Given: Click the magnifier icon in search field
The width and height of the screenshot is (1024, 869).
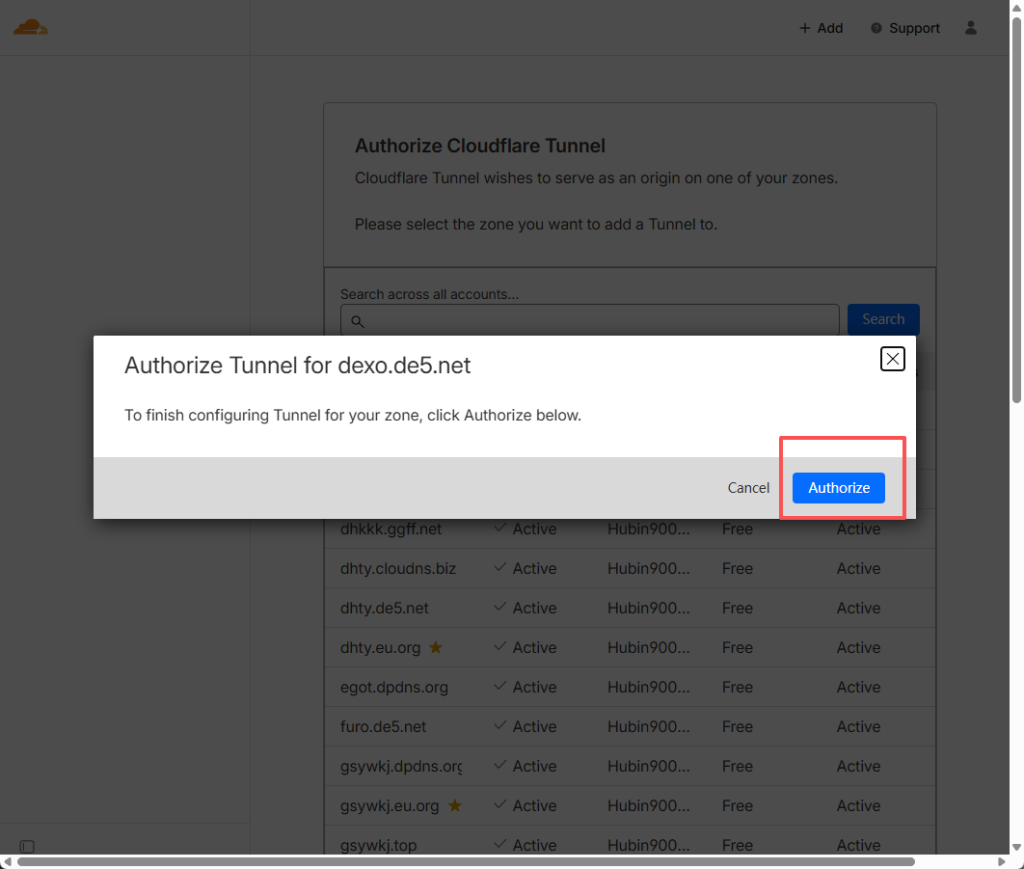Looking at the screenshot, I should pyautogui.click(x=357, y=321).
